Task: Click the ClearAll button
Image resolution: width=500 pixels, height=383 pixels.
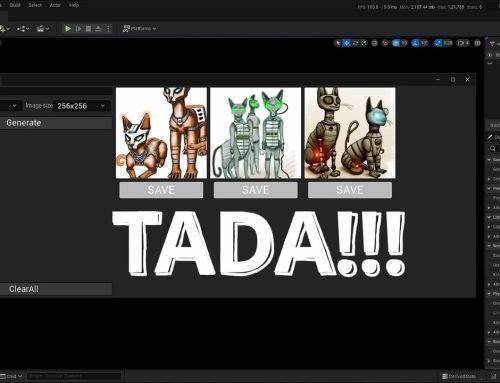Action: point(56,289)
